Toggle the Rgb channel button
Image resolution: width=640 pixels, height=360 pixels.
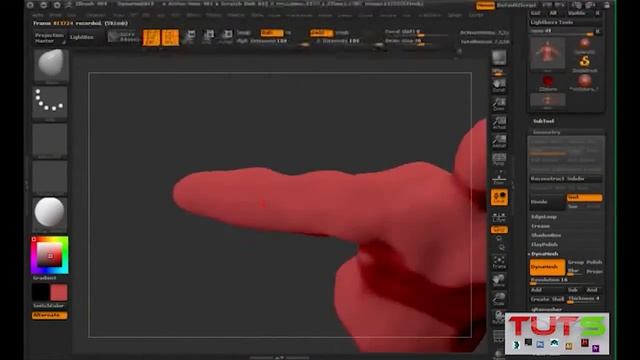(x=272, y=33)
